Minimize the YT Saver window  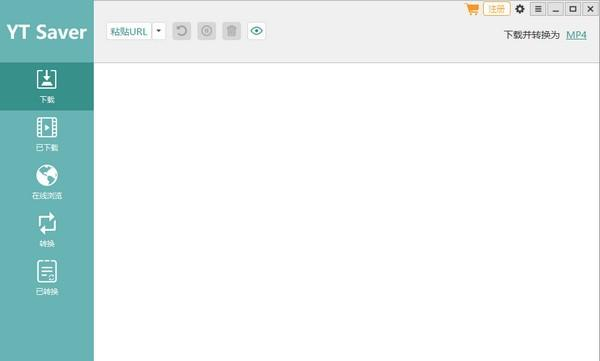click(x=556, y=9)
